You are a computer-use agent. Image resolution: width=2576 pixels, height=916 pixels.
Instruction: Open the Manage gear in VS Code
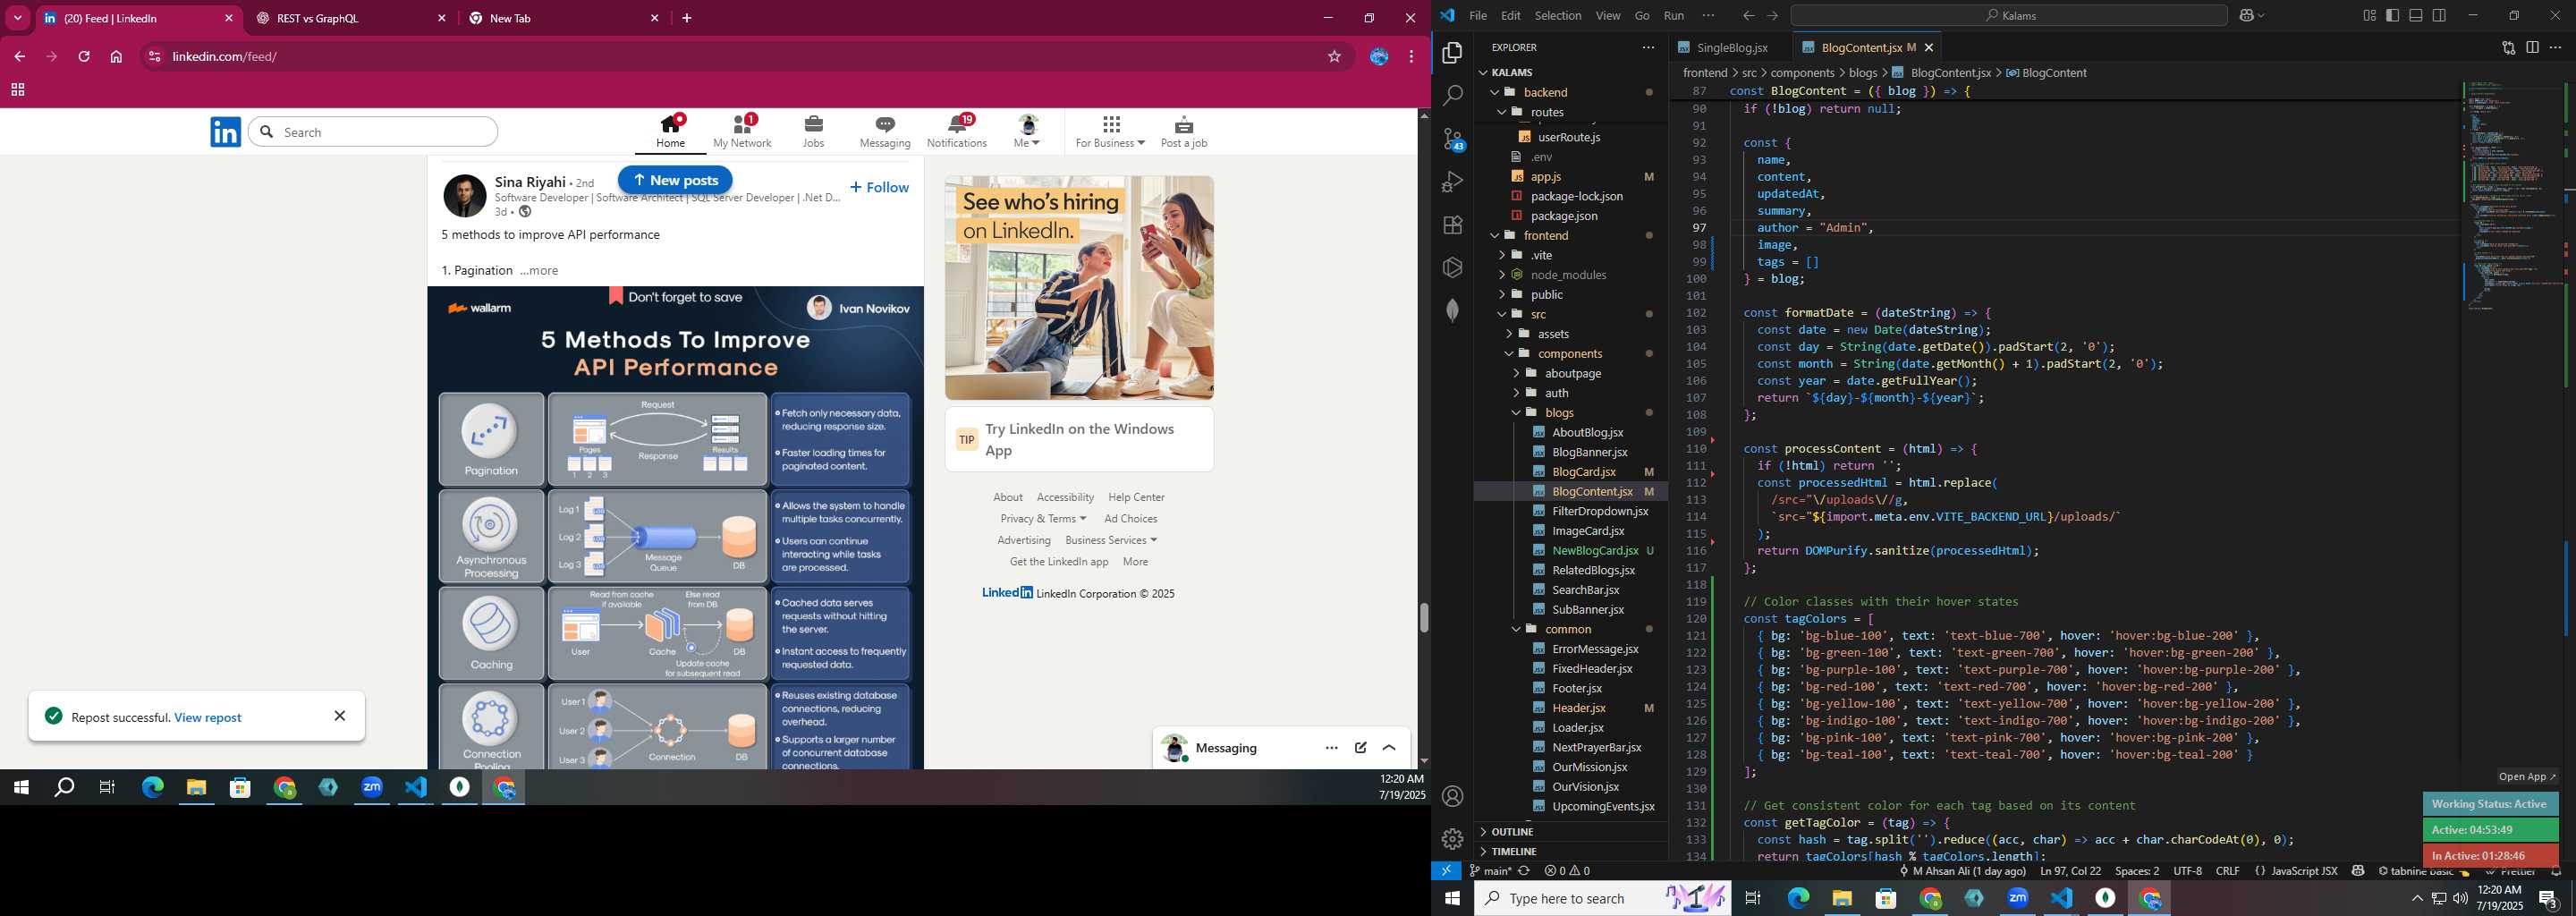tap(1453, 839)
